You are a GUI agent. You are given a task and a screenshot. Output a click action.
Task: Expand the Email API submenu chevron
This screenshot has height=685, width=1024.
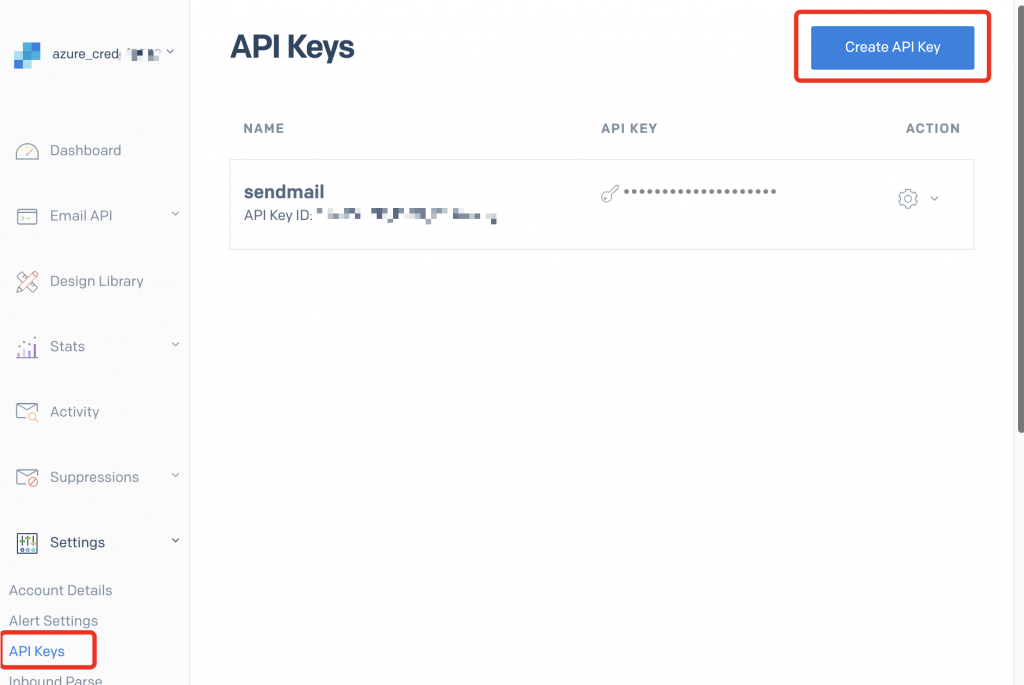pos(175,214)
